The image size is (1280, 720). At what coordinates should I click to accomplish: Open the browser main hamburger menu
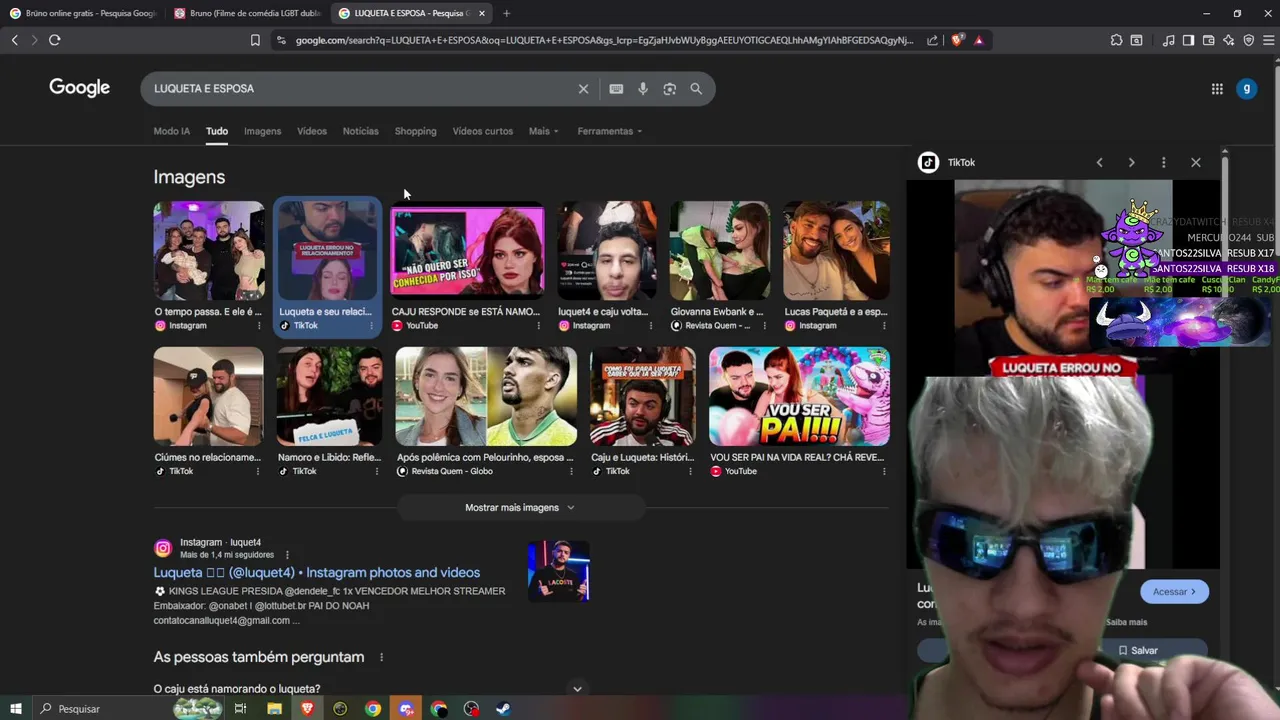pos(1268,40)
